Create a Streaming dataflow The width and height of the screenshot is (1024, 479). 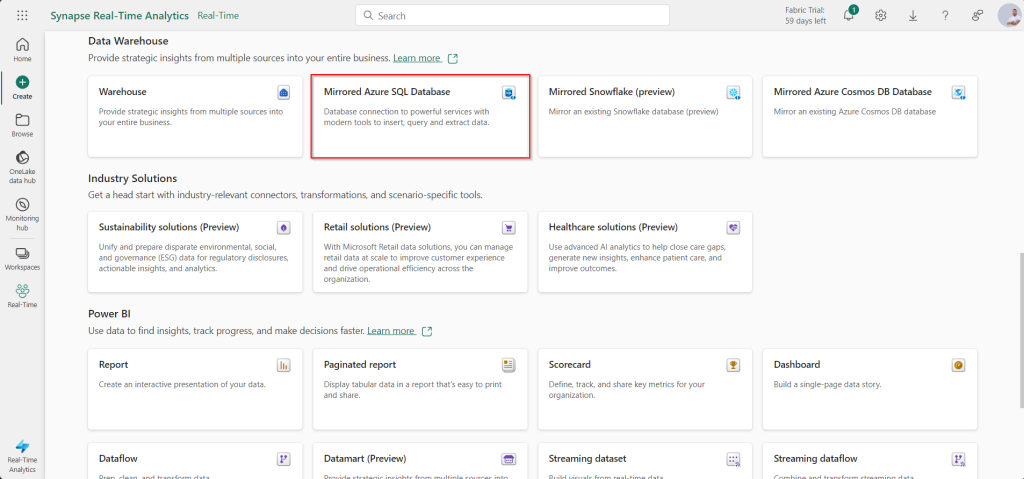[870, 461]
